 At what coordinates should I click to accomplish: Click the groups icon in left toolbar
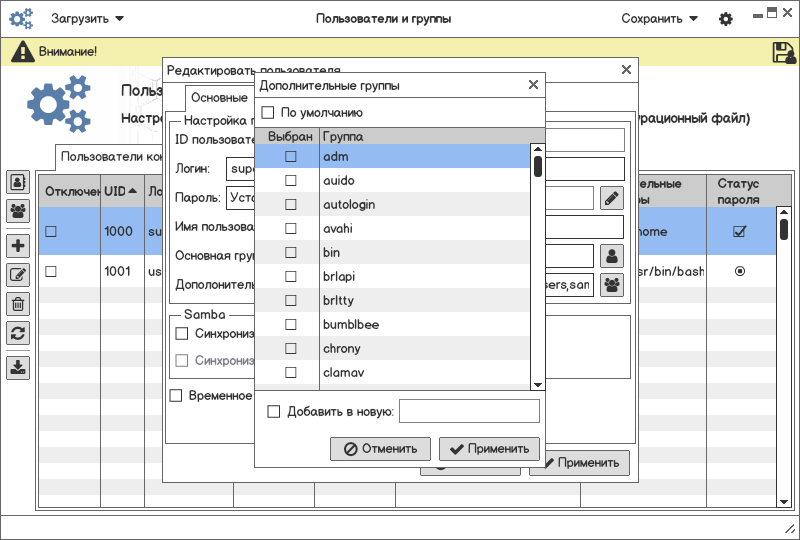click(x=18, y=211)
